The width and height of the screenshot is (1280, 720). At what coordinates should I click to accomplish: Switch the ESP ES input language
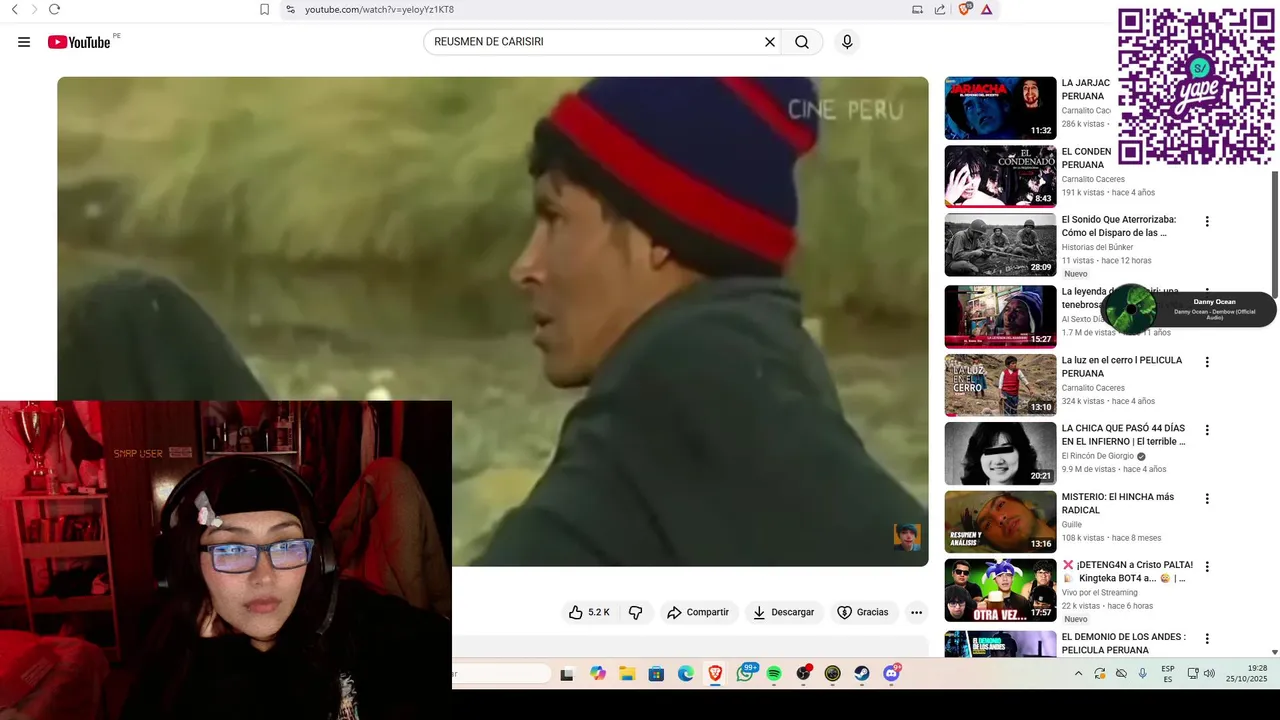coord(1168,674)
